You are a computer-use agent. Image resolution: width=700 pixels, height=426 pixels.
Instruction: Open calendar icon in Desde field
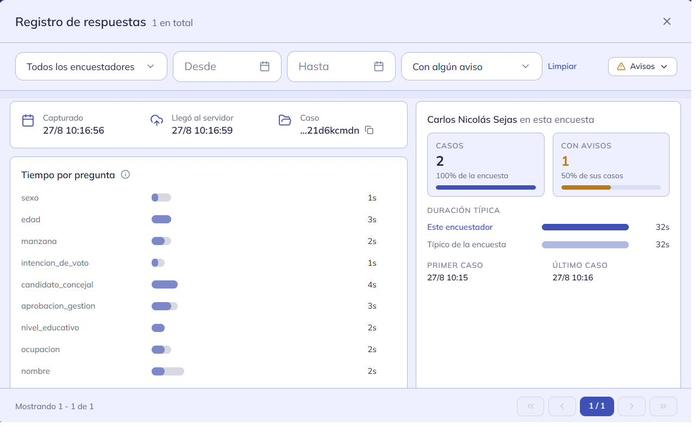[265, 67]
